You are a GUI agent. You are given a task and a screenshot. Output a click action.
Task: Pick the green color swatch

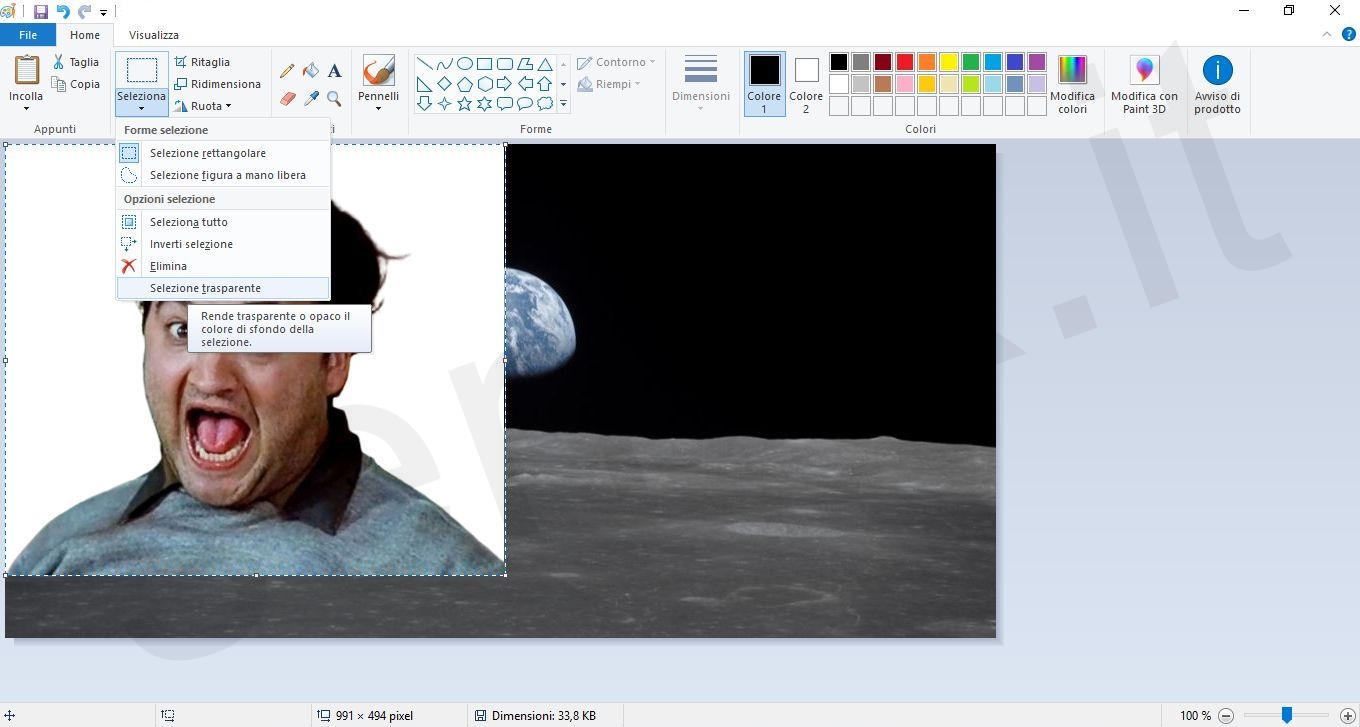coord(970,62)
